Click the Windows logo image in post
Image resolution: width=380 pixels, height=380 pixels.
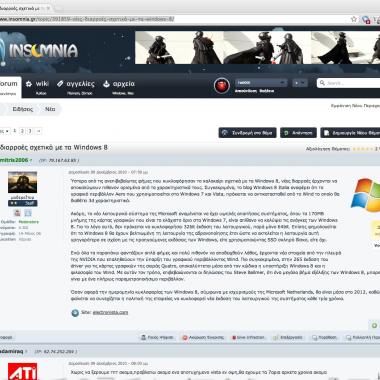coord(366,195)
